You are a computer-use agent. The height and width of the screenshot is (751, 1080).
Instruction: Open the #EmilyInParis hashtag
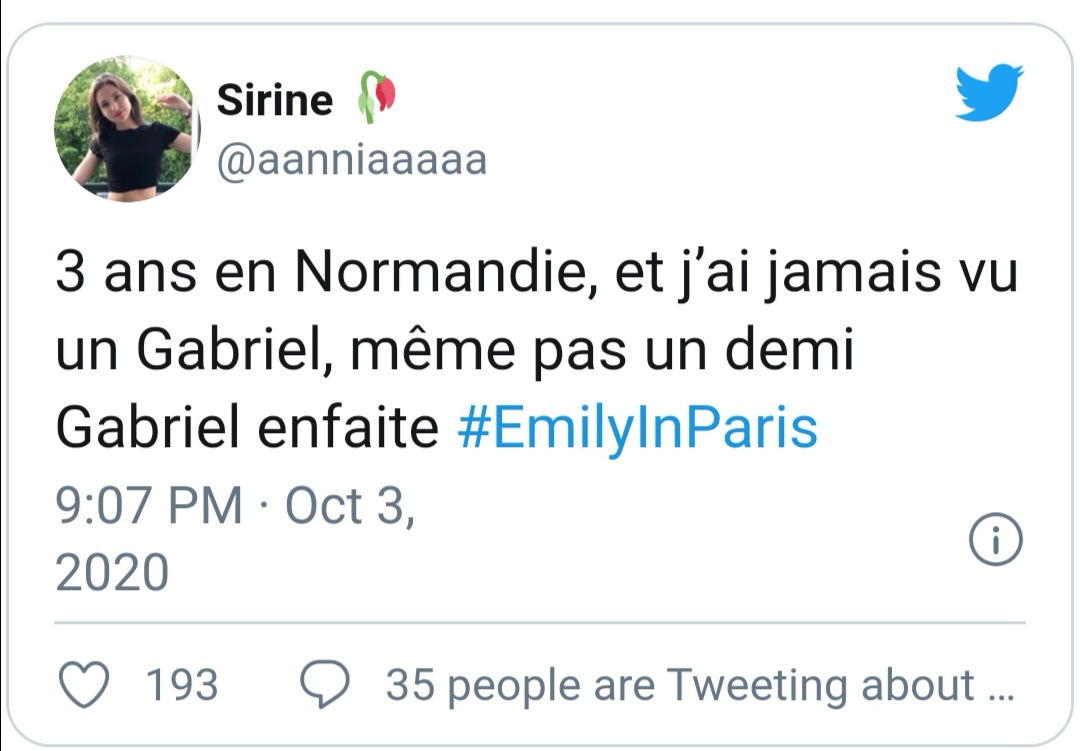point(637,428)
